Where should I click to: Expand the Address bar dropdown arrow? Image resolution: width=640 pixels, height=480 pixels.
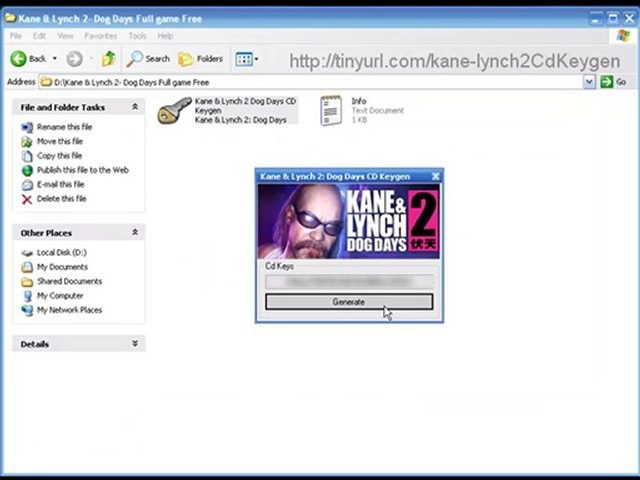[589, 82]
